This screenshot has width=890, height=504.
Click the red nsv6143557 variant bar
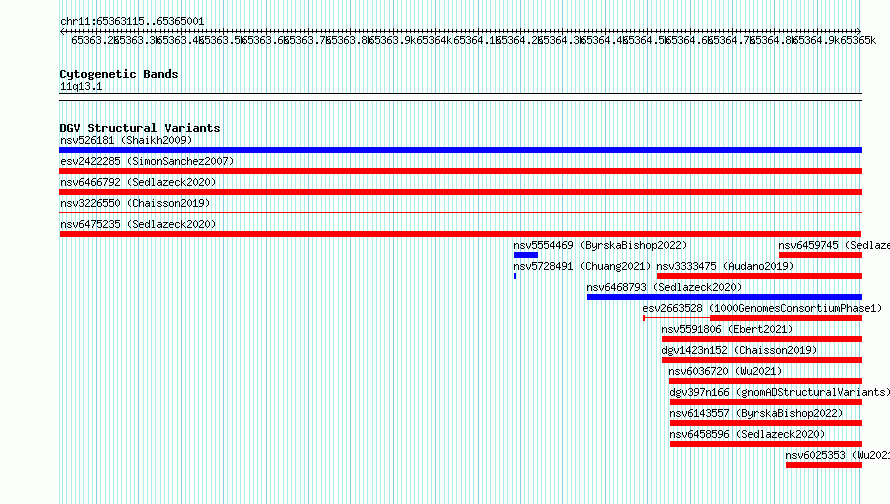click(x=766, y=423)
